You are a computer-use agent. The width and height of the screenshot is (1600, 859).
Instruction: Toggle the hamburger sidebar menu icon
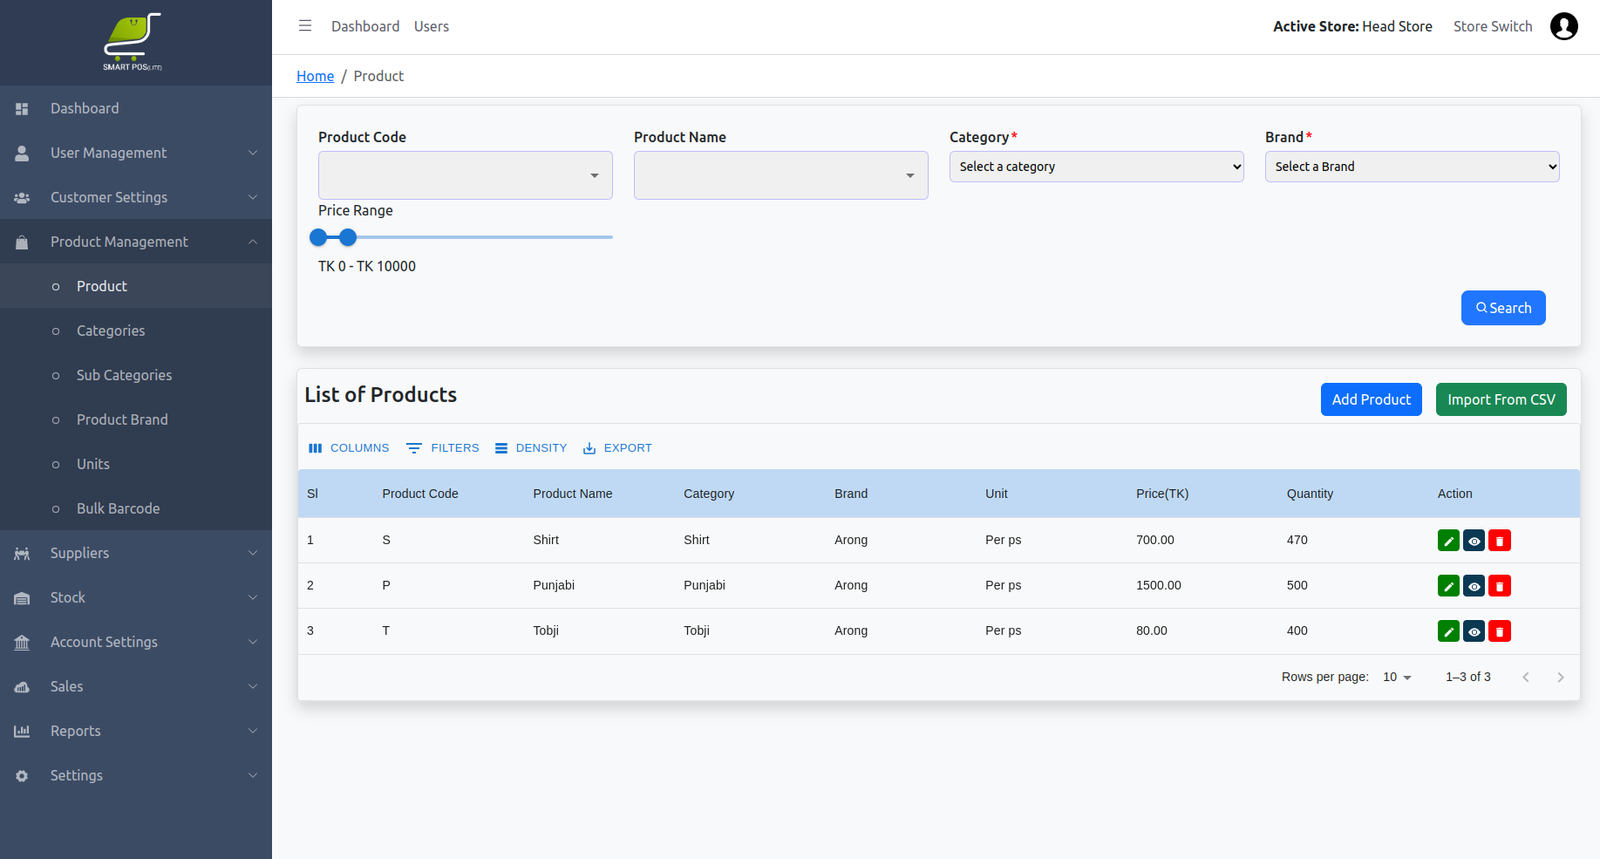click(305, 26)
